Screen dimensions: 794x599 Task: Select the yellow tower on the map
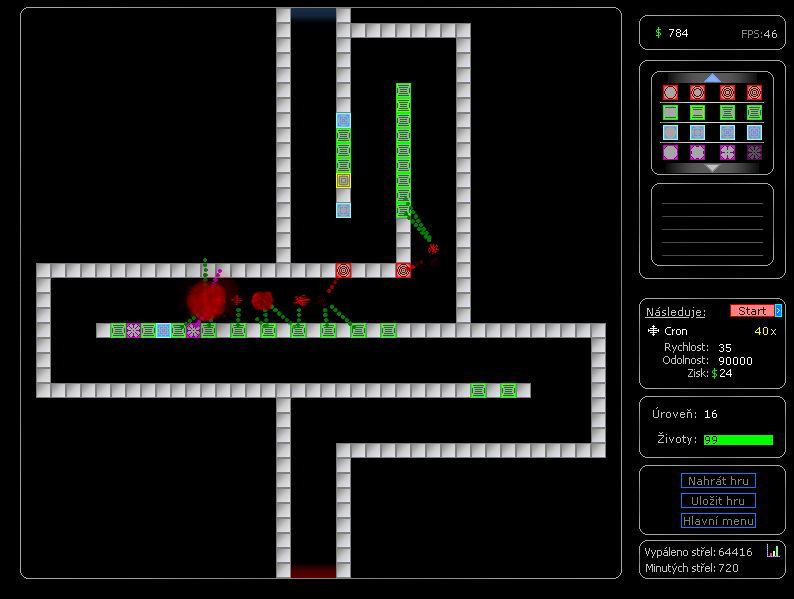pos(343,180)
